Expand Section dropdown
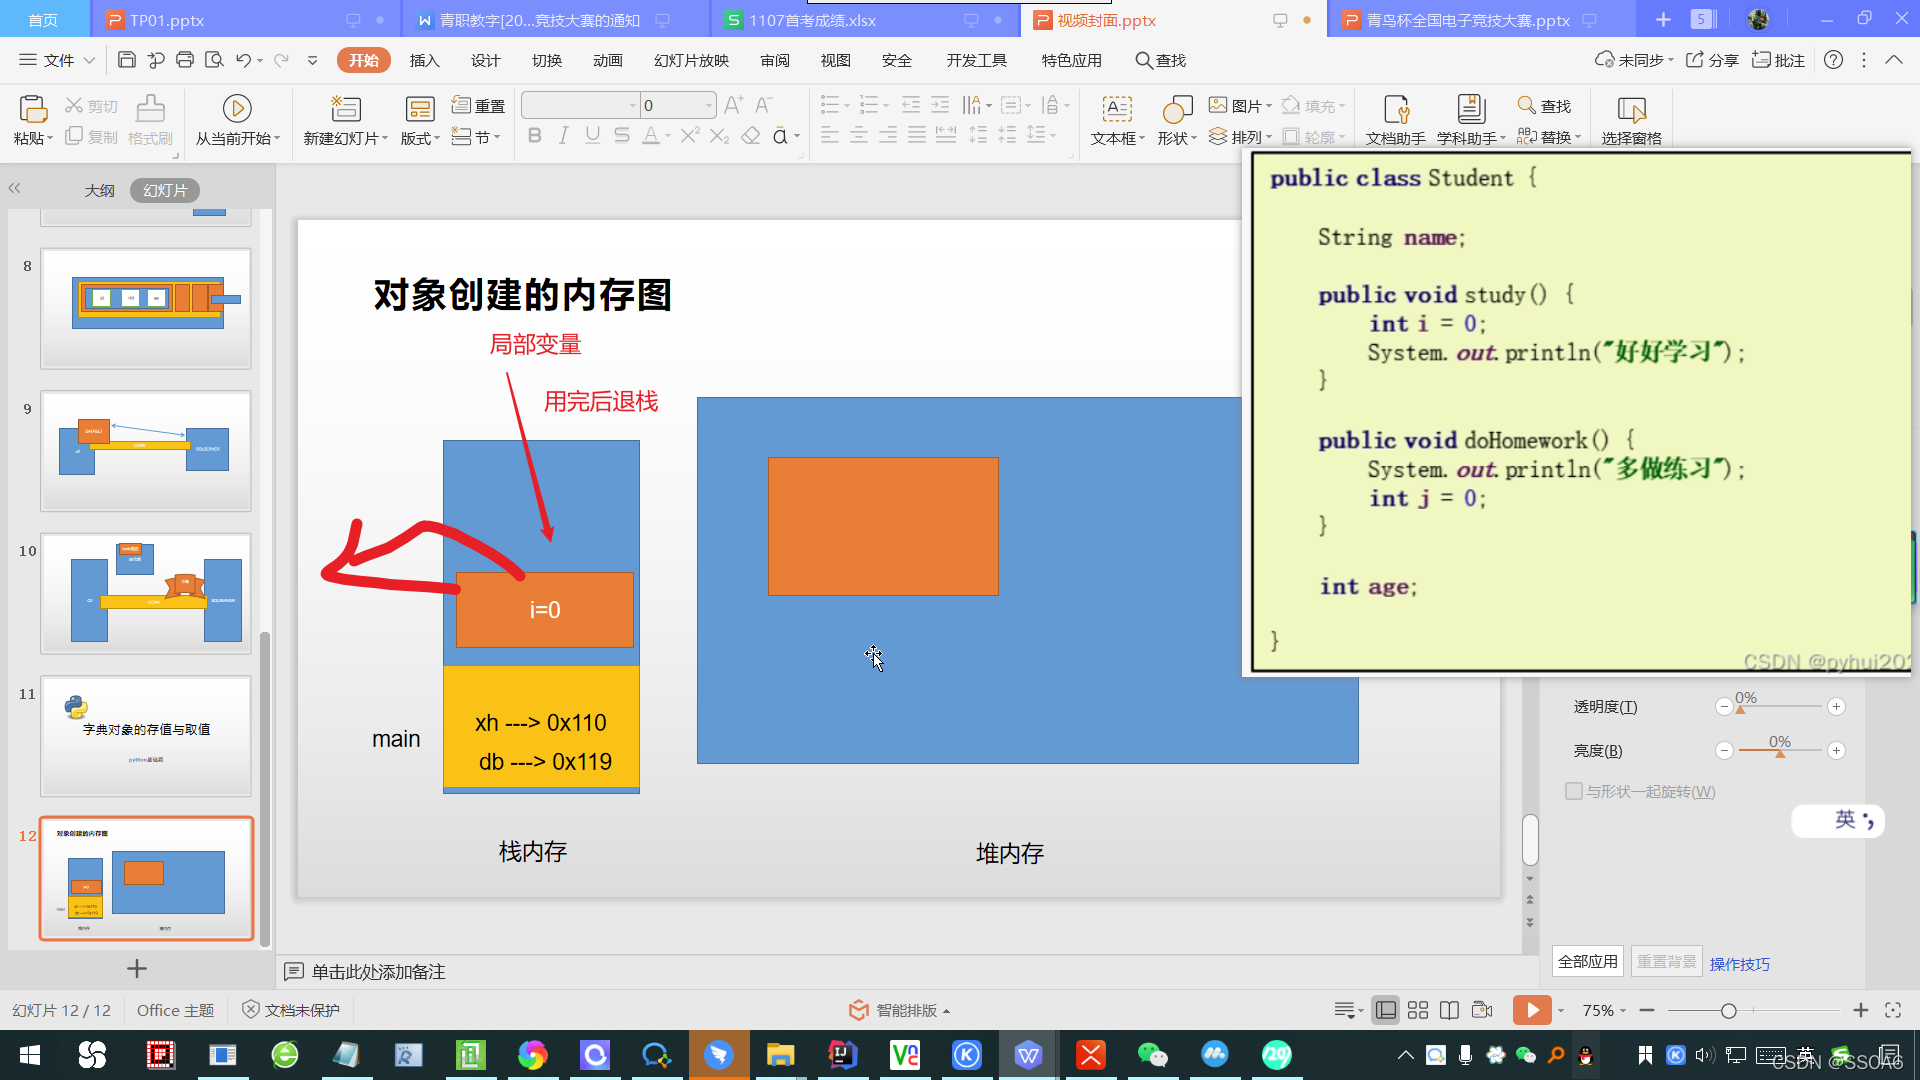Viewport: 1920px width, 1080px height. point(476,137)
